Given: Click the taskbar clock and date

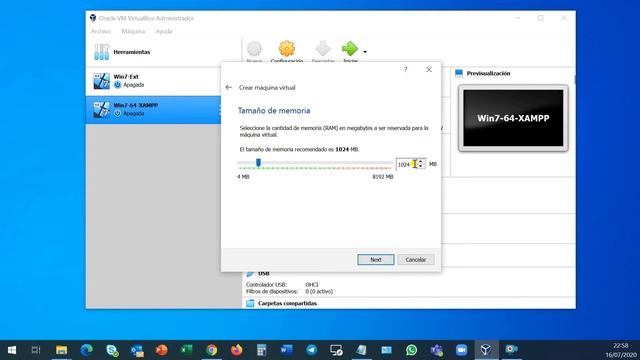Looking at the screenshot, I should pos(621,350).
